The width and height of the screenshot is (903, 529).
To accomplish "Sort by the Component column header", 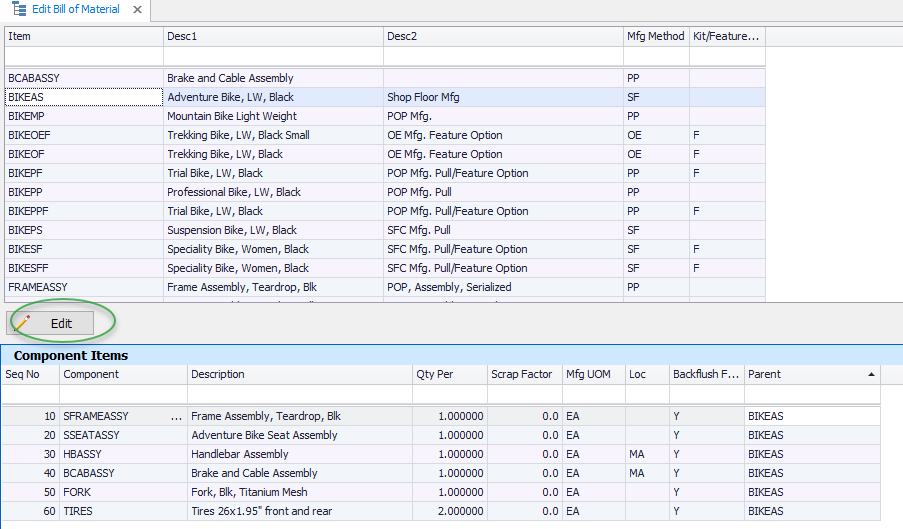I will point(123,375).
